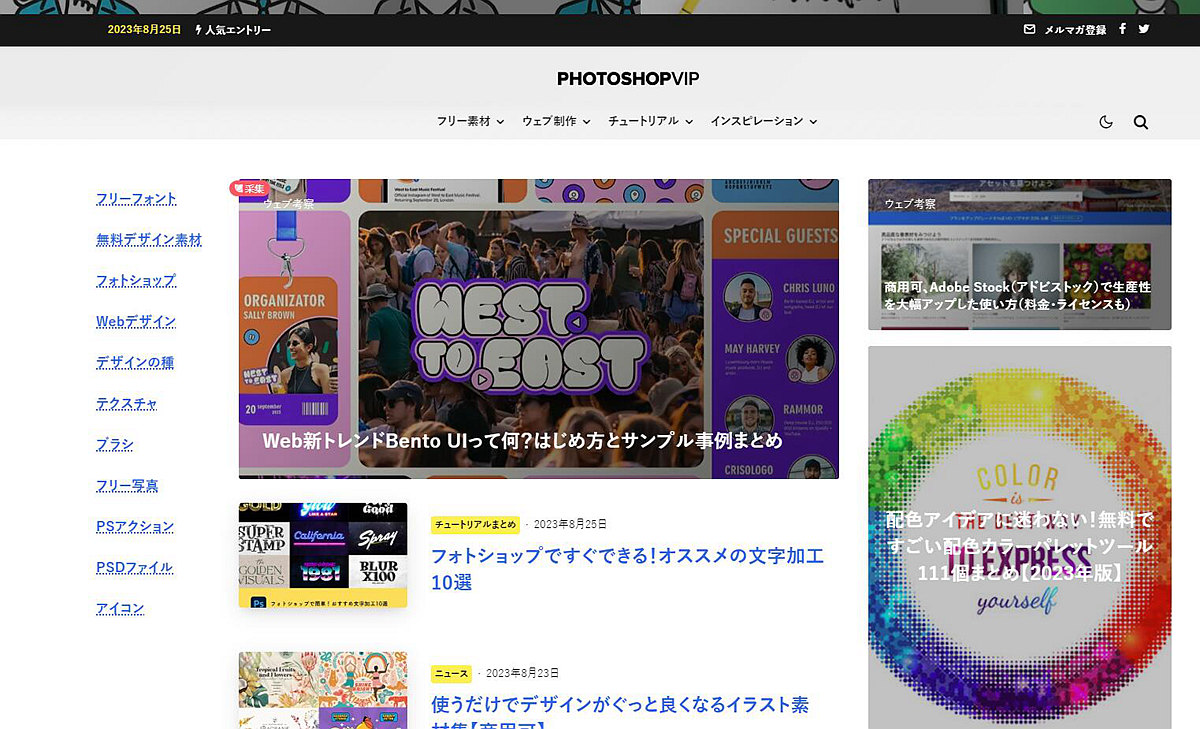This screenshot has width=1200, height=729.
Task: Go to フリー写真 in sidebar
Action: pos(127,486)
